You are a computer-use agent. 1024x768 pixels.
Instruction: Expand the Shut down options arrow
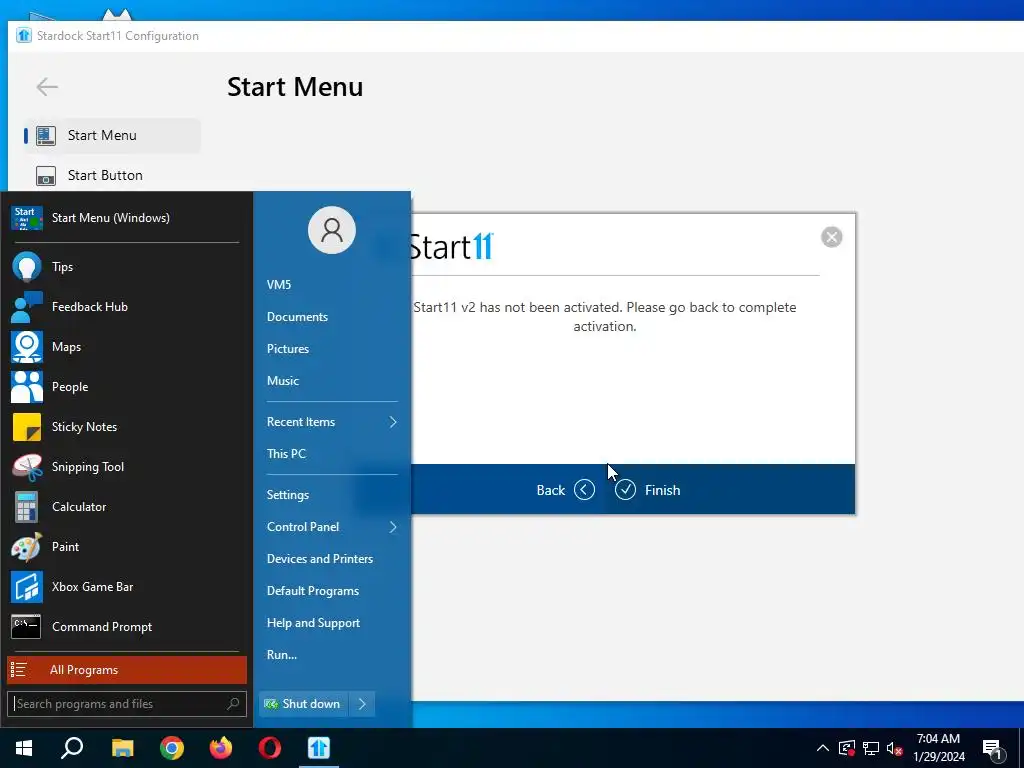point(362,704)
